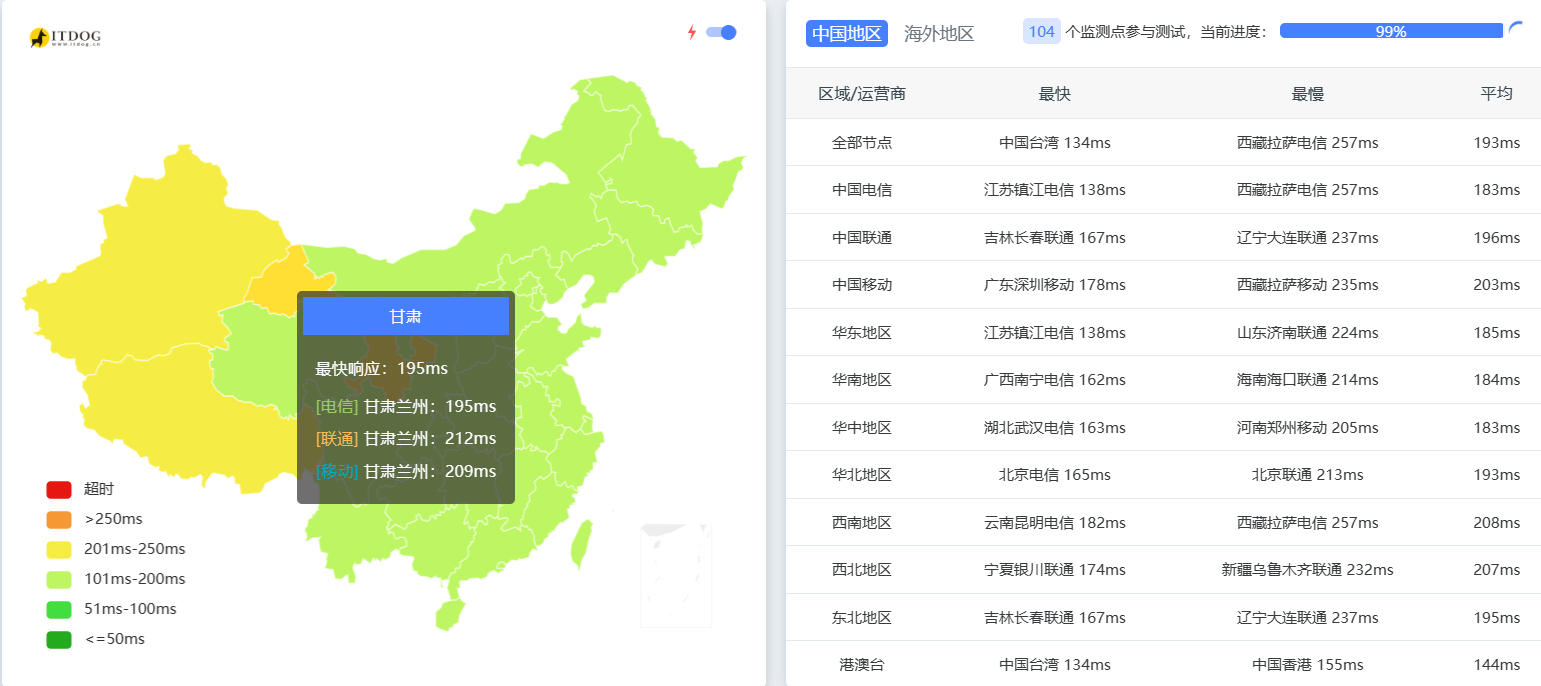Click the light green 101ms-200ms legend swatch
The width and height of the screenshot is (1541, 686).
(56, 578)
